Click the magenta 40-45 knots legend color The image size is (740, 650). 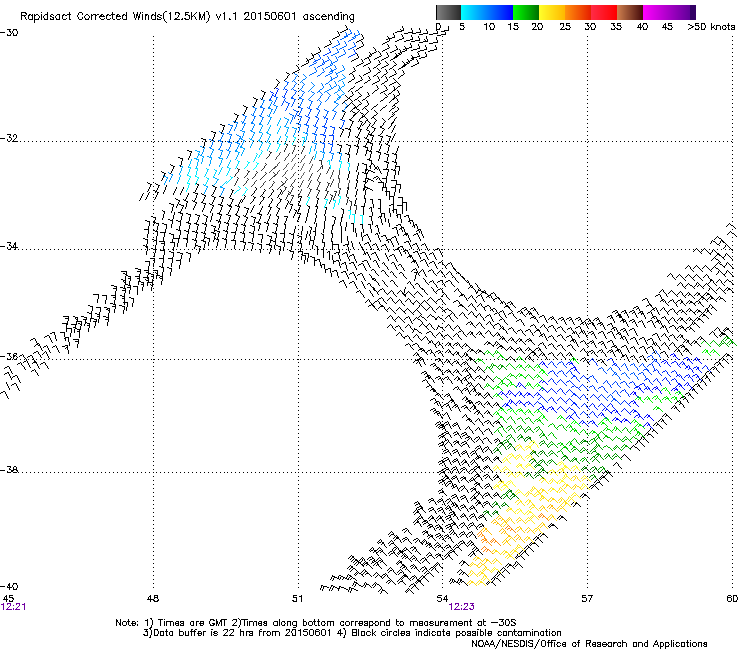[656, 12]
